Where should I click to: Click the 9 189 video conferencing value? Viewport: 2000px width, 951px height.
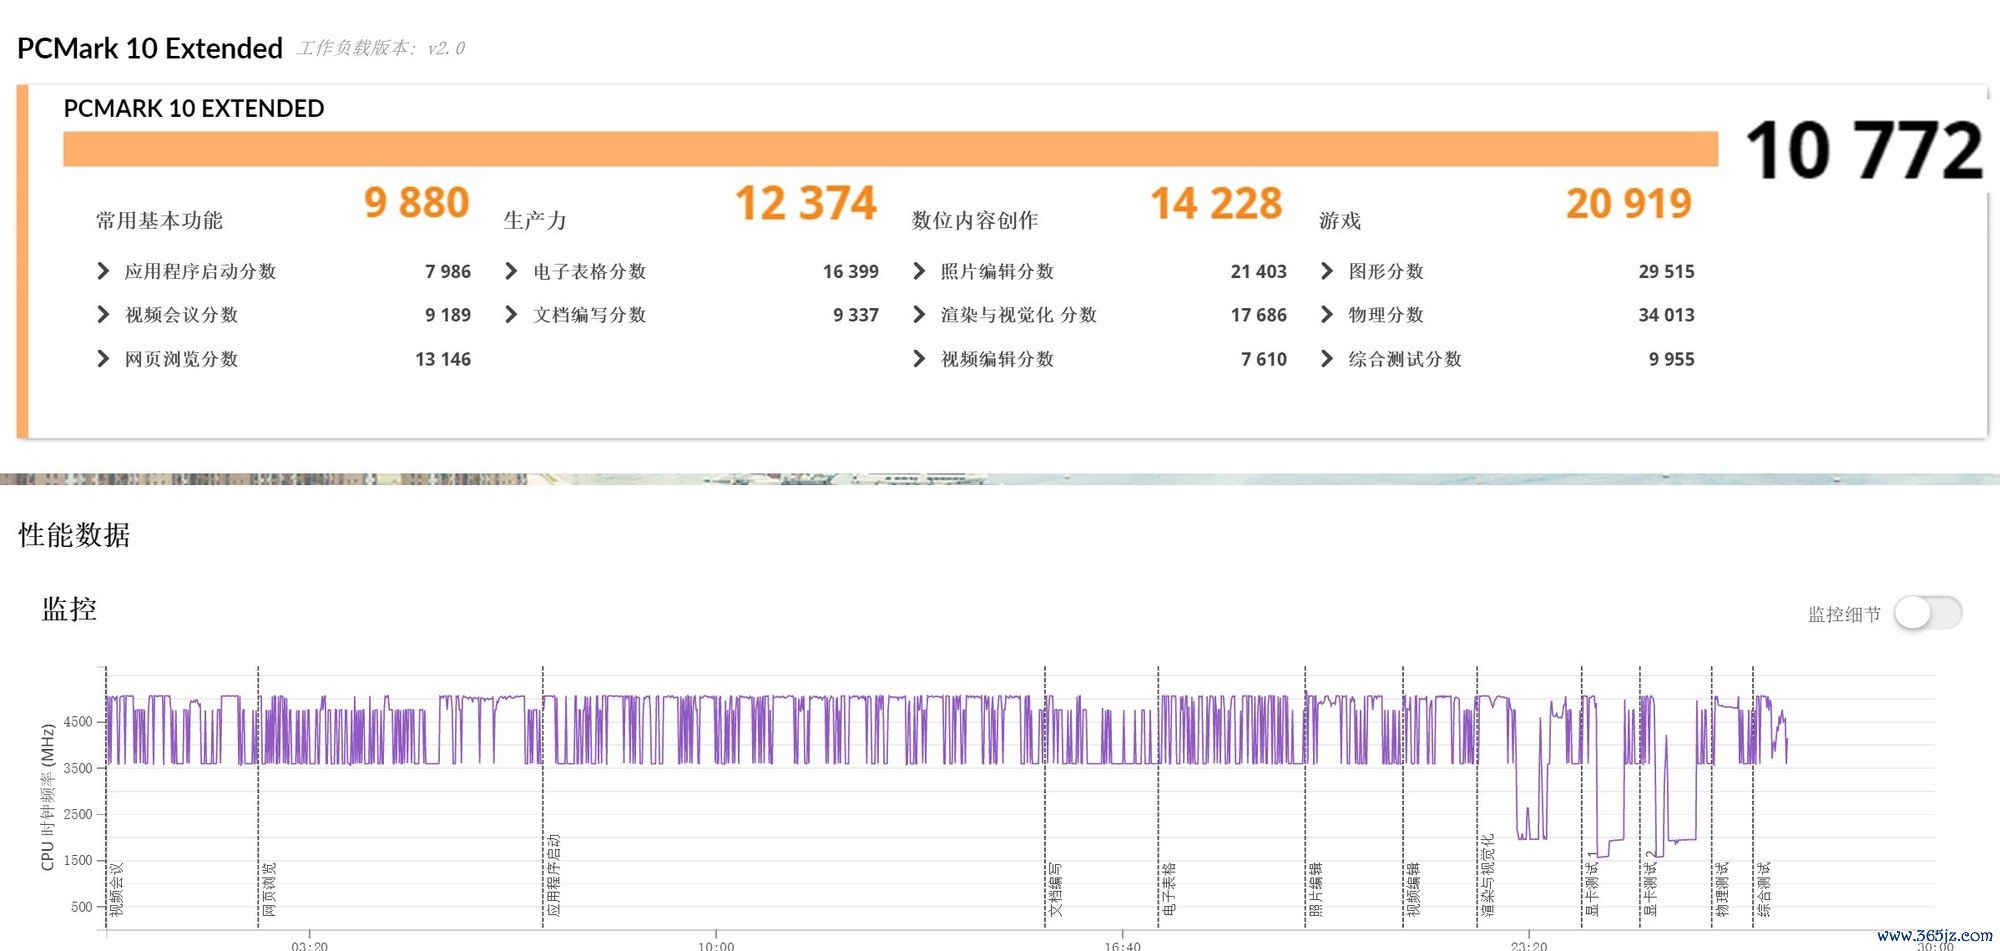click(448, 315)
